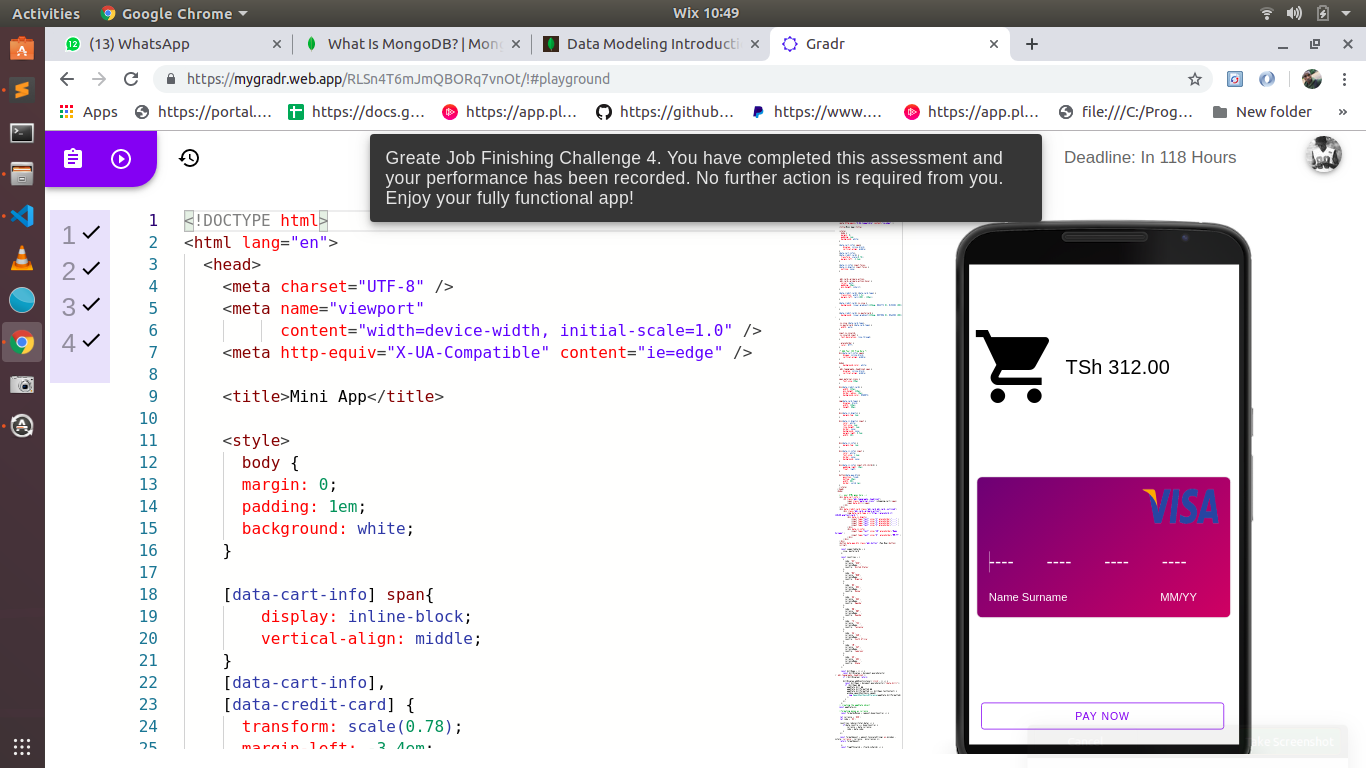Click the shopping cart icon in preview

point(1012,367)
